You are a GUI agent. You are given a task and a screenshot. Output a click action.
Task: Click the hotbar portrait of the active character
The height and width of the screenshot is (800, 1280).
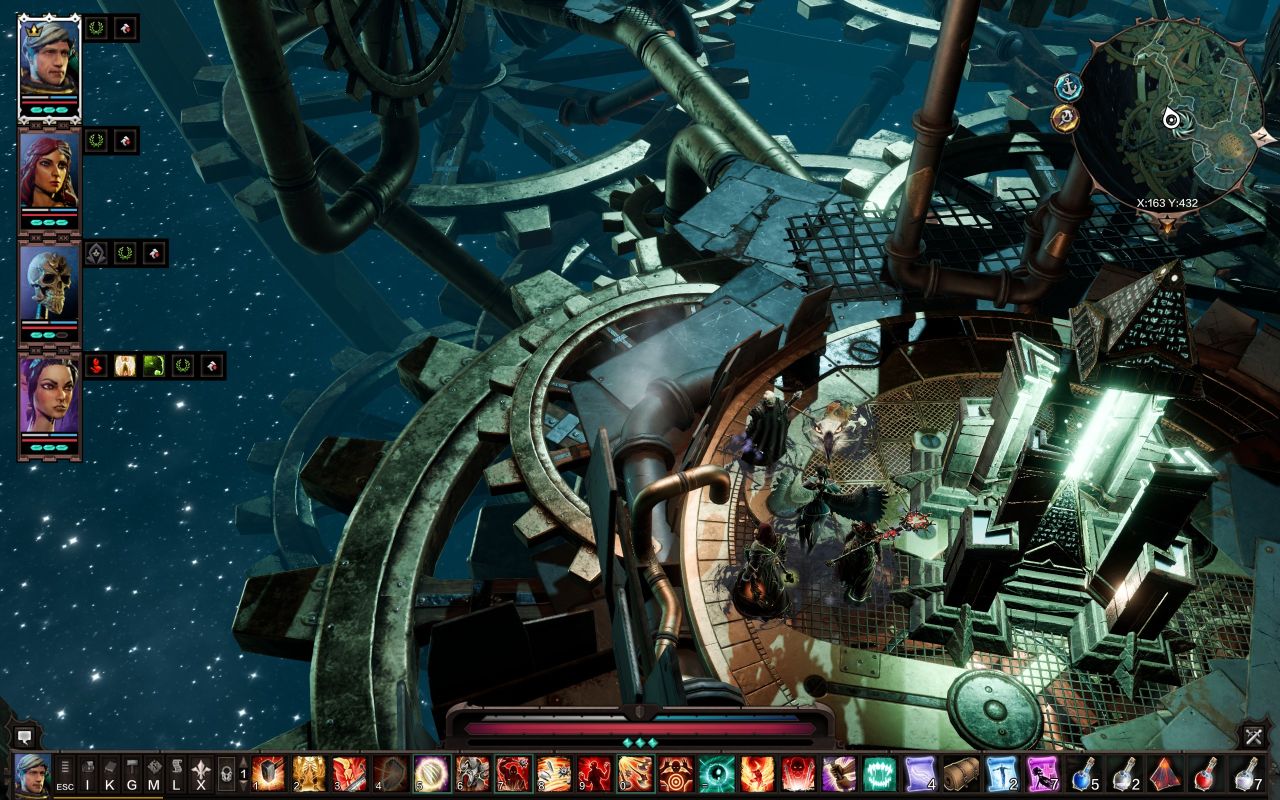pos(32,773)
